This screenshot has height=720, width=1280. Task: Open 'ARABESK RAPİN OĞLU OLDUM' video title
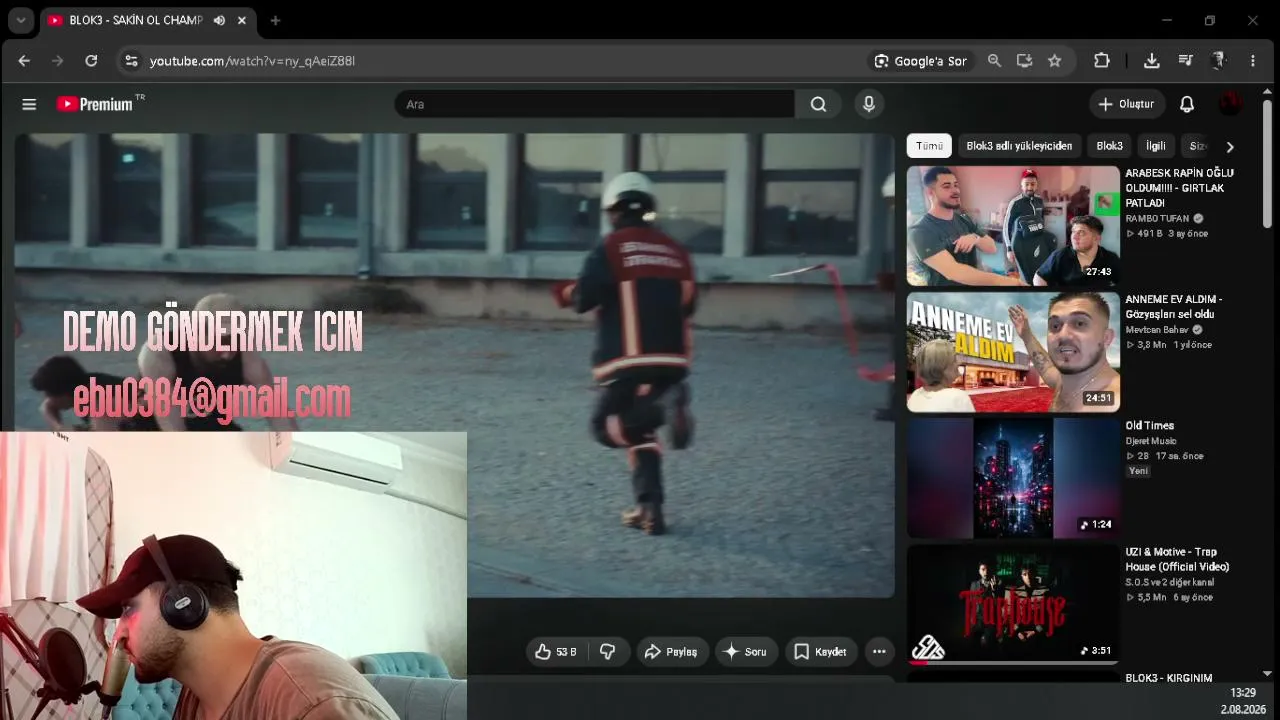pyautogui.click(x=1179, y=188)
